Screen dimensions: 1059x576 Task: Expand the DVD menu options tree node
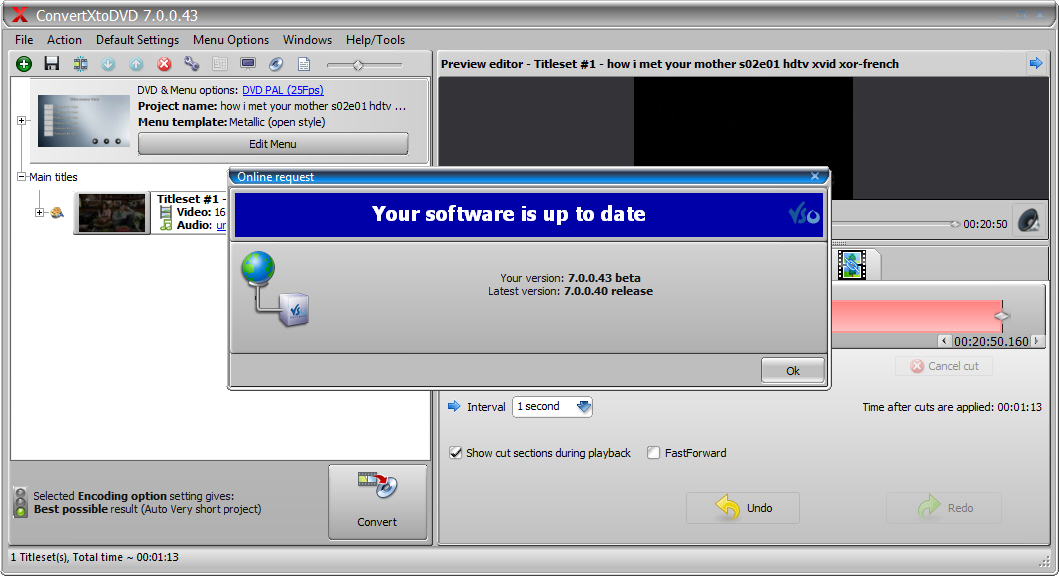[22, 120]
